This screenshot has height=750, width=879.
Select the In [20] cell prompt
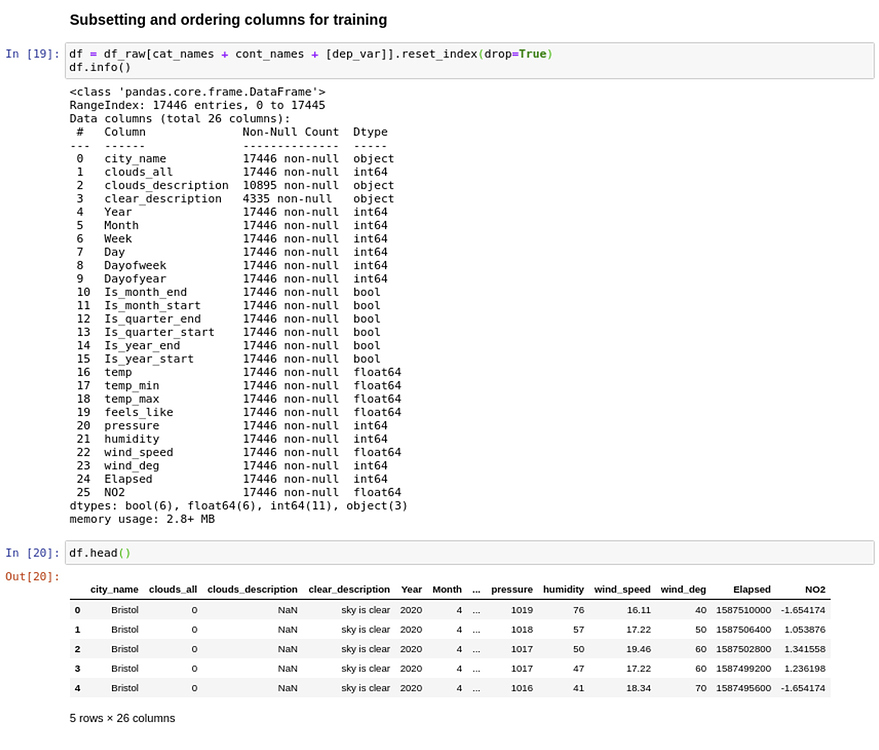coord(32,553)
